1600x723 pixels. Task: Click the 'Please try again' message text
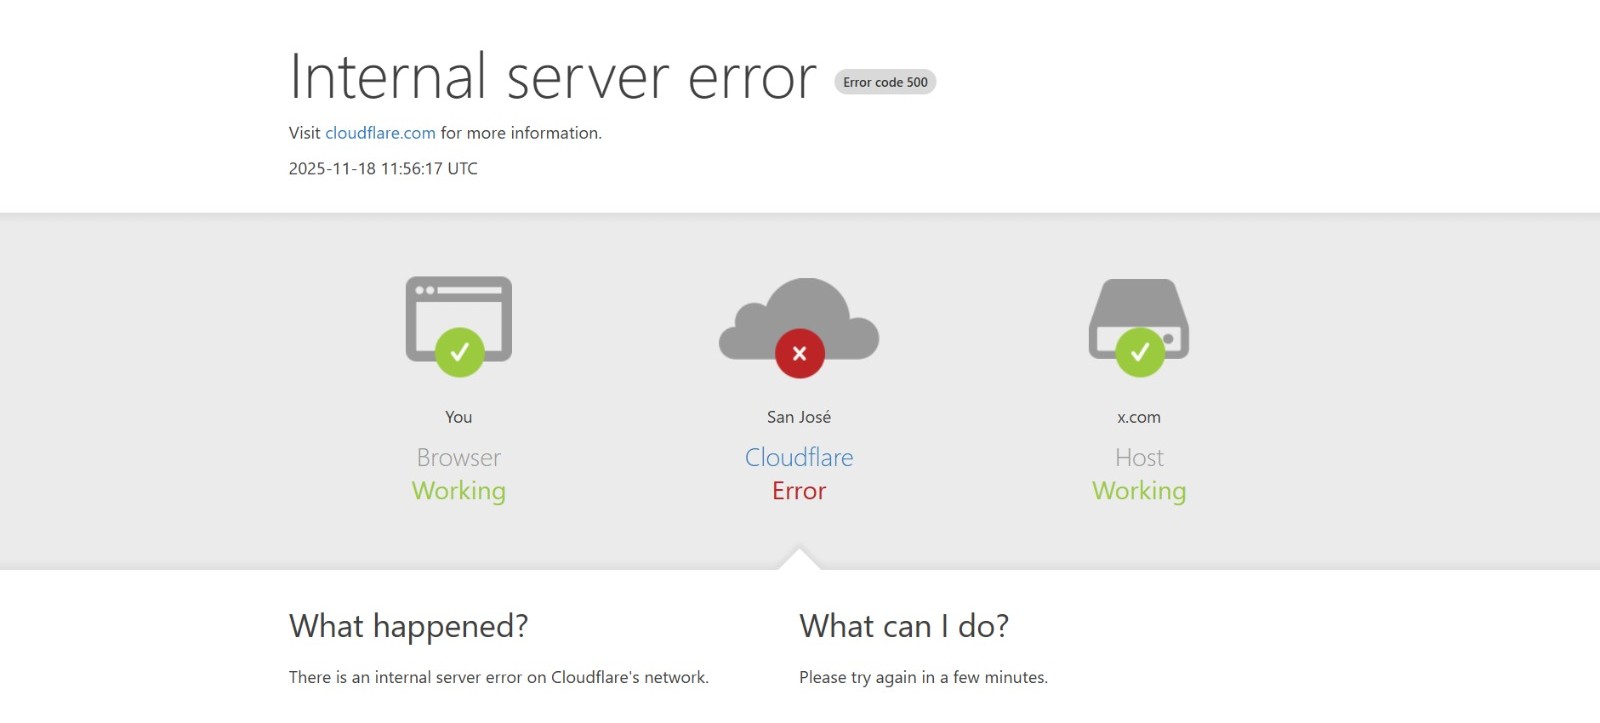click(923, 677)
